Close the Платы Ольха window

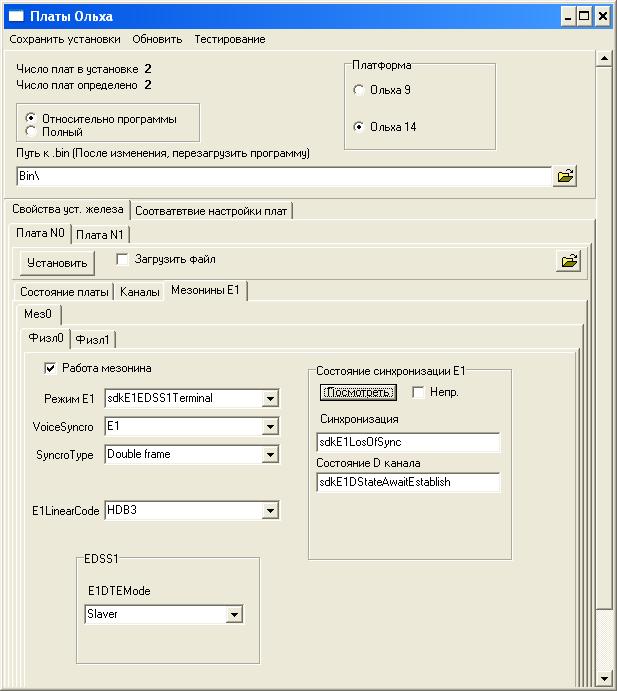(x=602, y=17)
